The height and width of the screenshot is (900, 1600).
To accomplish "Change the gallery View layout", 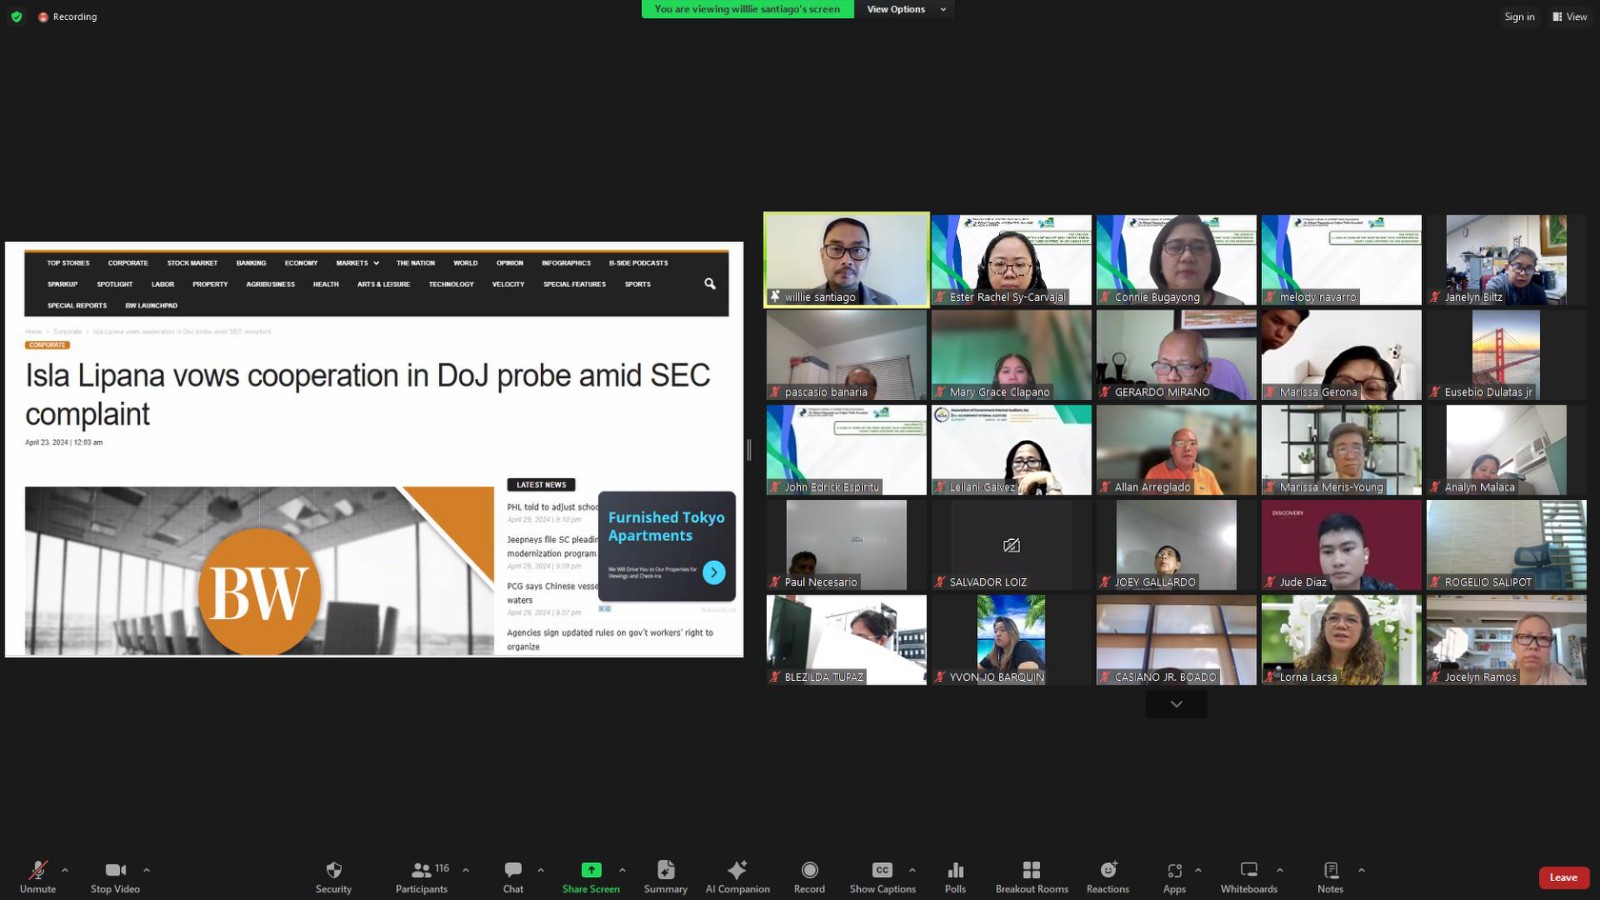I will click(1570, 17).
